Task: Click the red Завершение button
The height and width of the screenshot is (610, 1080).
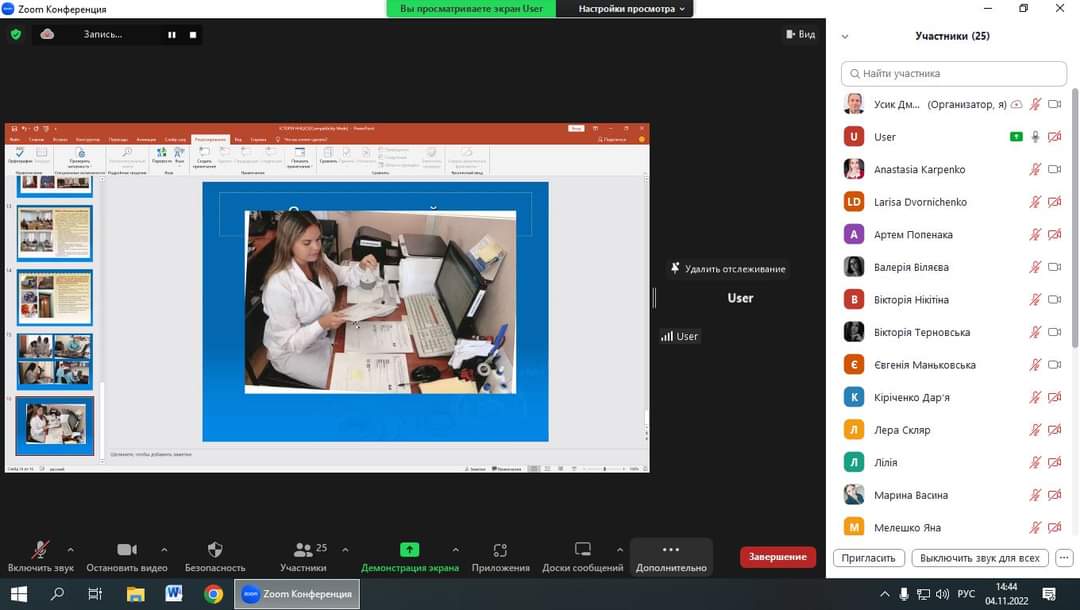Action: 777,557
